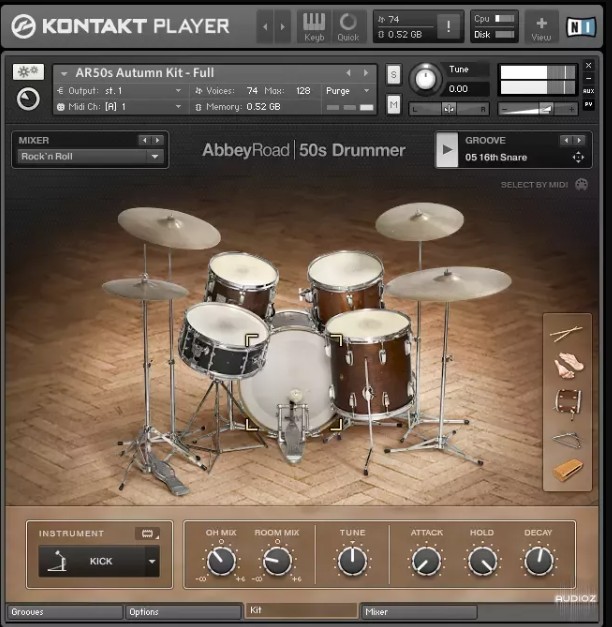The height and width of the screenshot is (627, 612).
Task: Expand the KICK instrument dropdown
Action: pyautogui.click(x=152, y=562)
